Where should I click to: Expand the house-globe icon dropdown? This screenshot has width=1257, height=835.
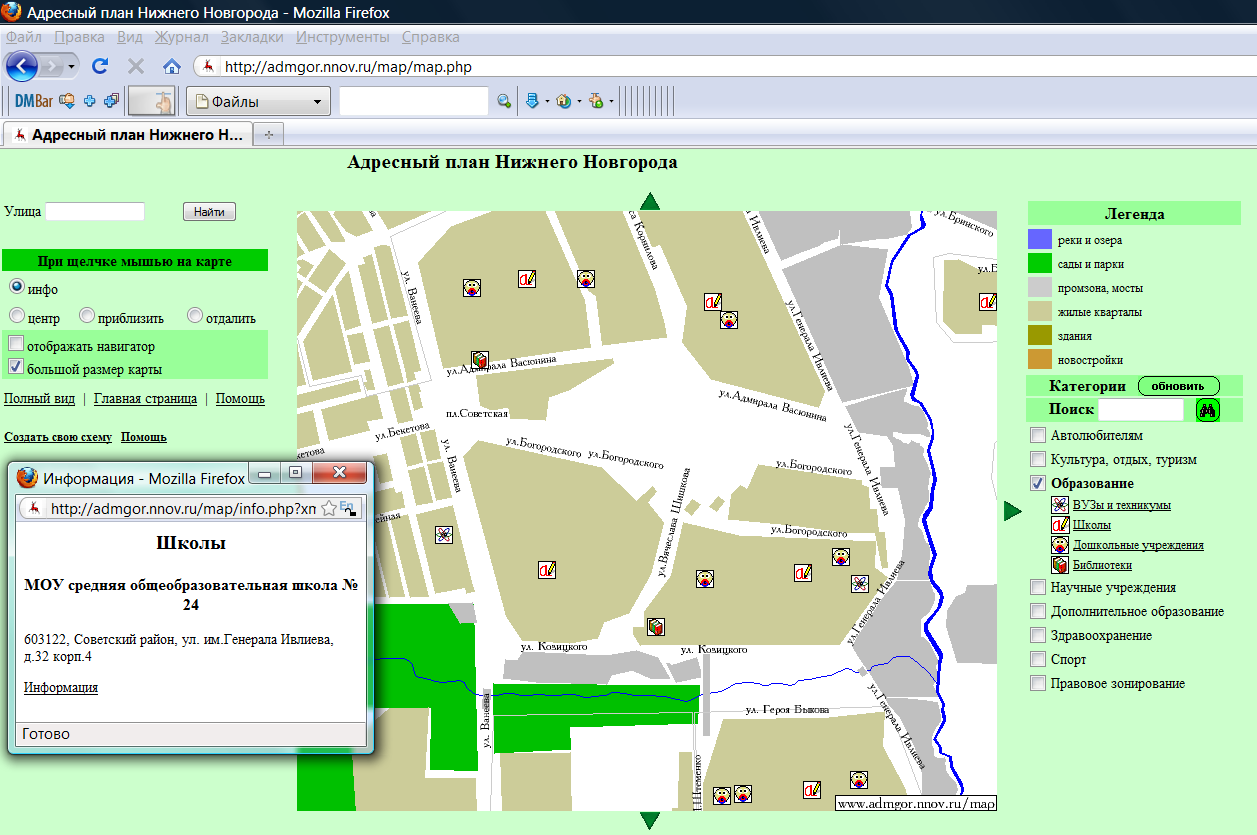(x=579, y=101)
